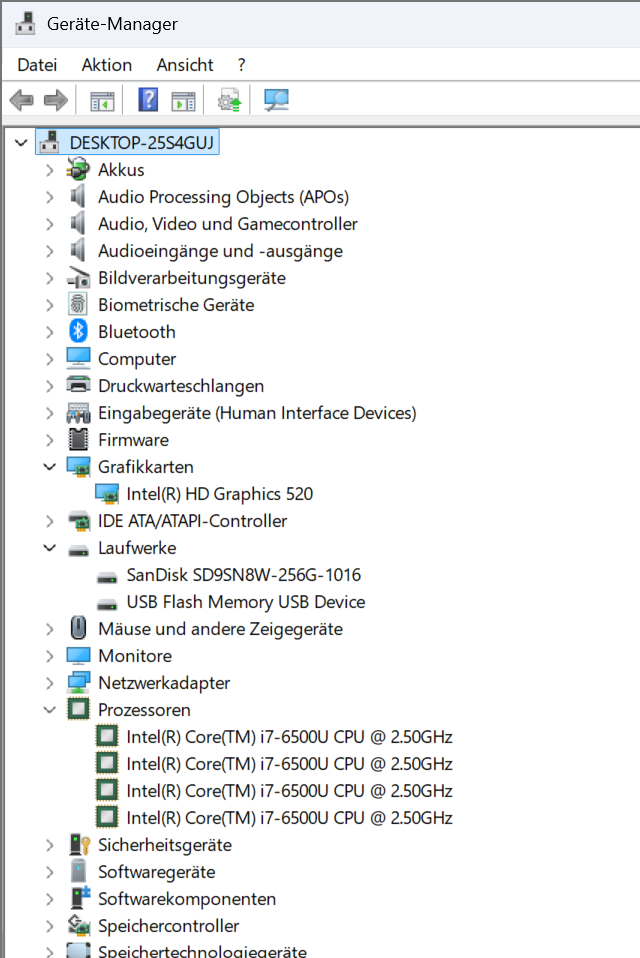Click the Firmware chip icon

(78, 439)
